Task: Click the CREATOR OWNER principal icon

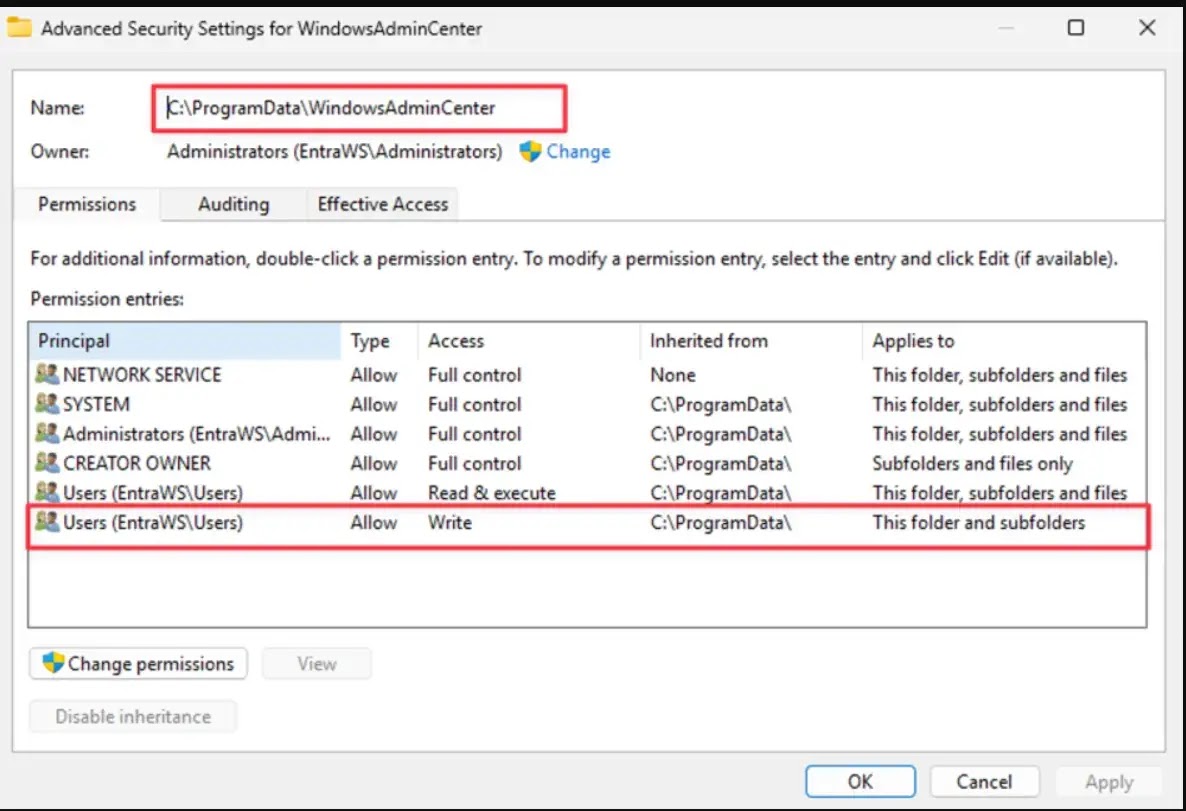Action: click(x=47, y=463)
